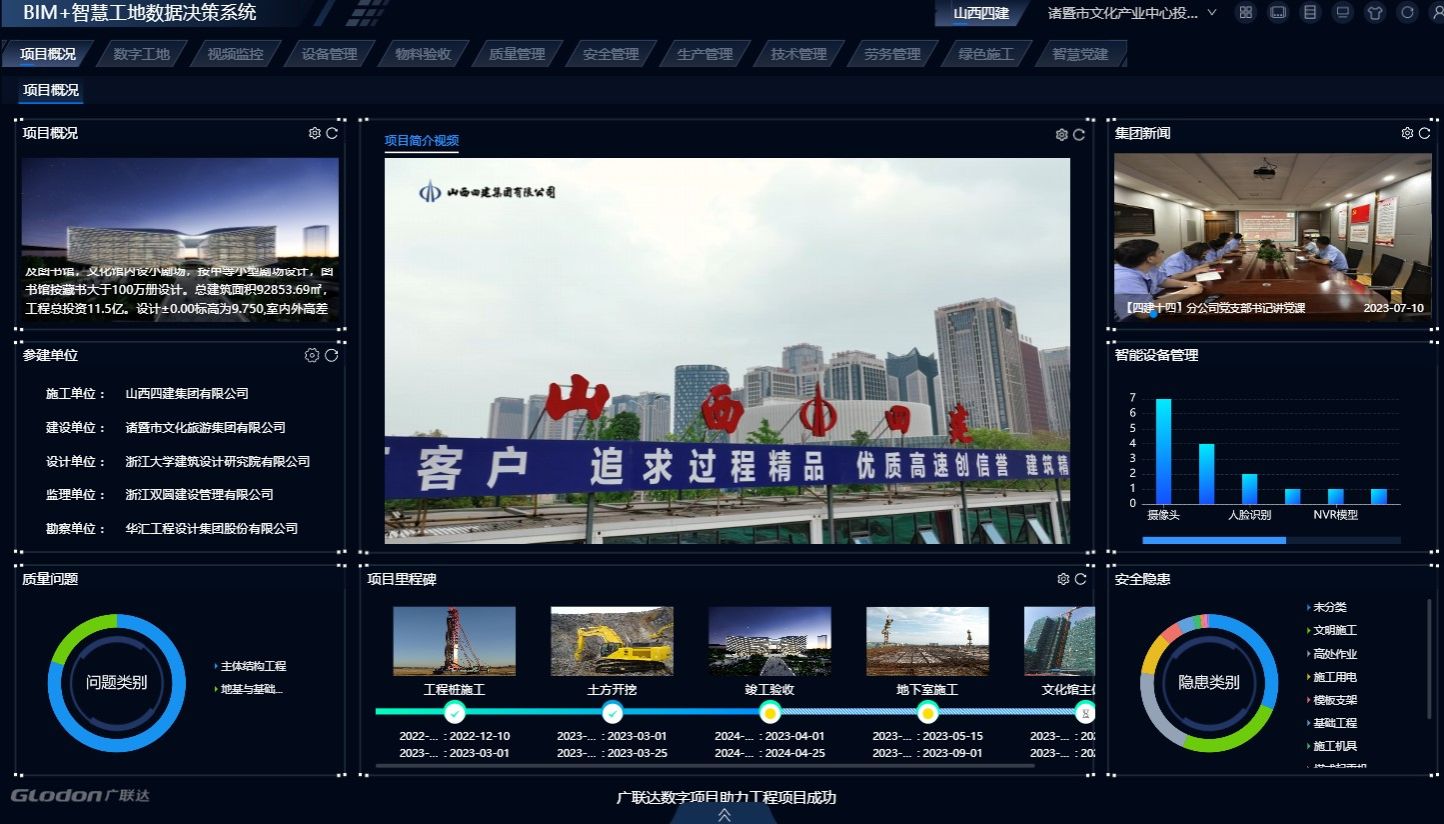Open the 项目简介视频 tab label

click(x=421, y=141)
